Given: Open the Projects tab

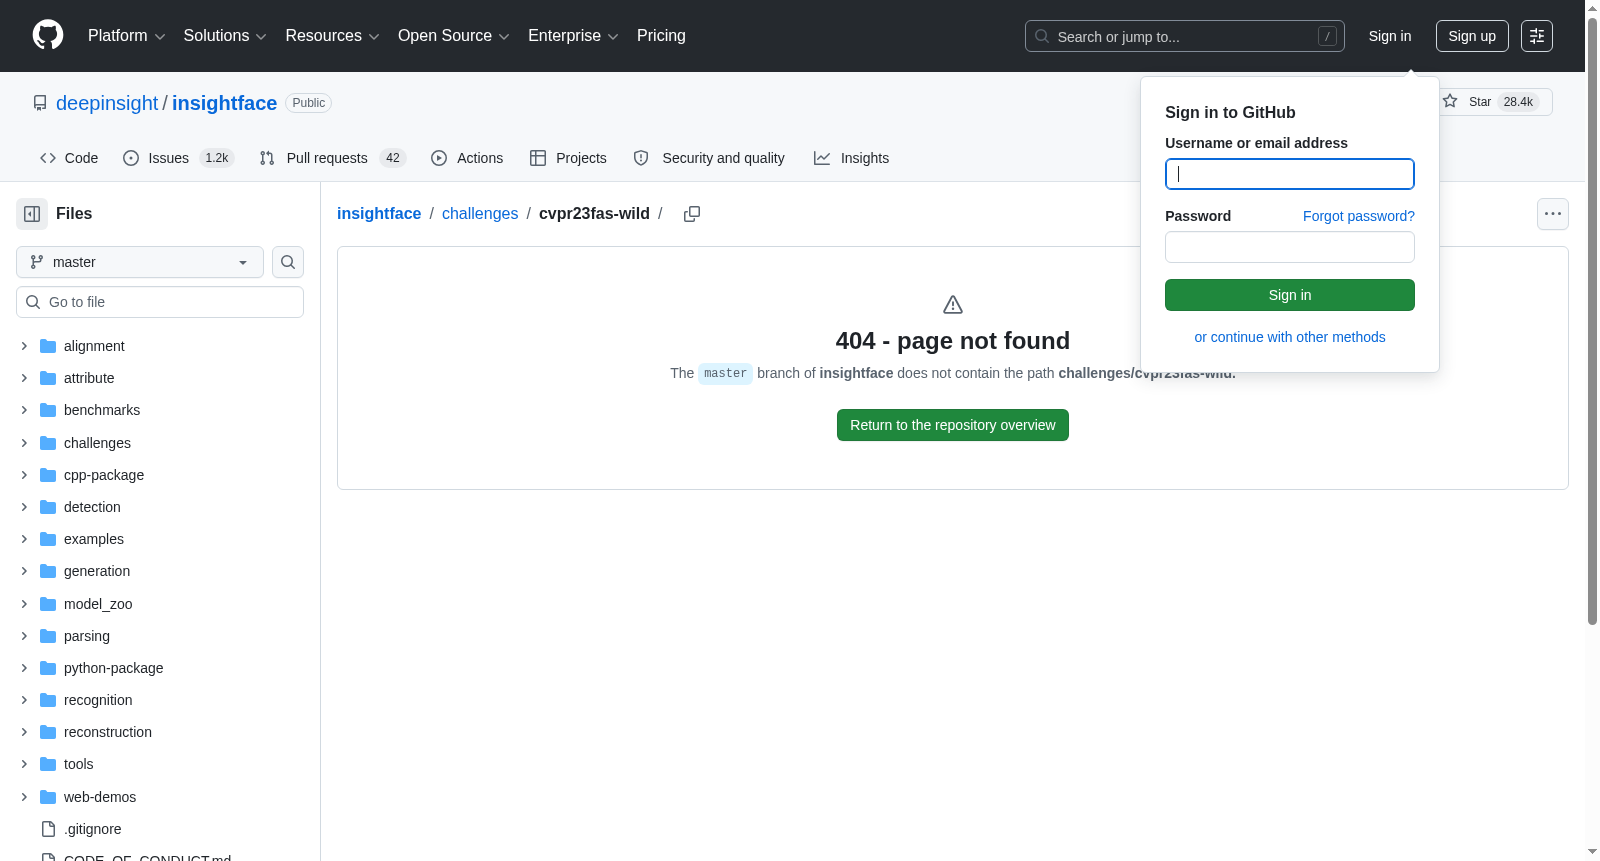Looking at the screenshot, I should coord(568,158).
